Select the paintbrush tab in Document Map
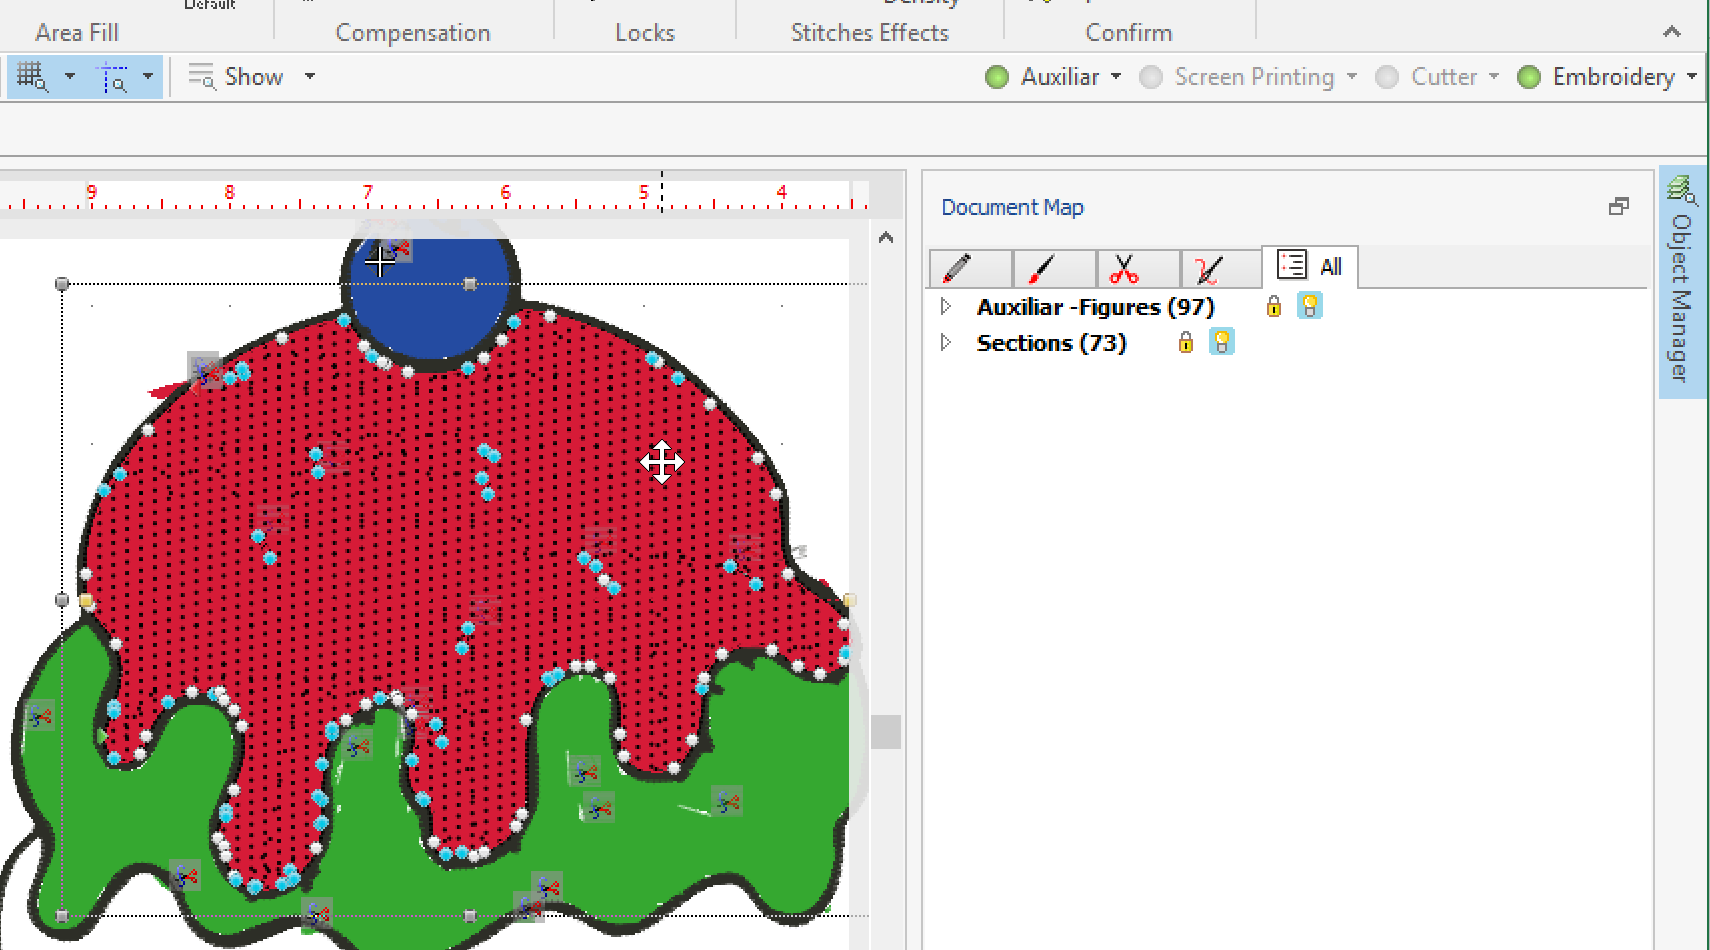The image size is (1710, 950). click(x=1041, y=268)
